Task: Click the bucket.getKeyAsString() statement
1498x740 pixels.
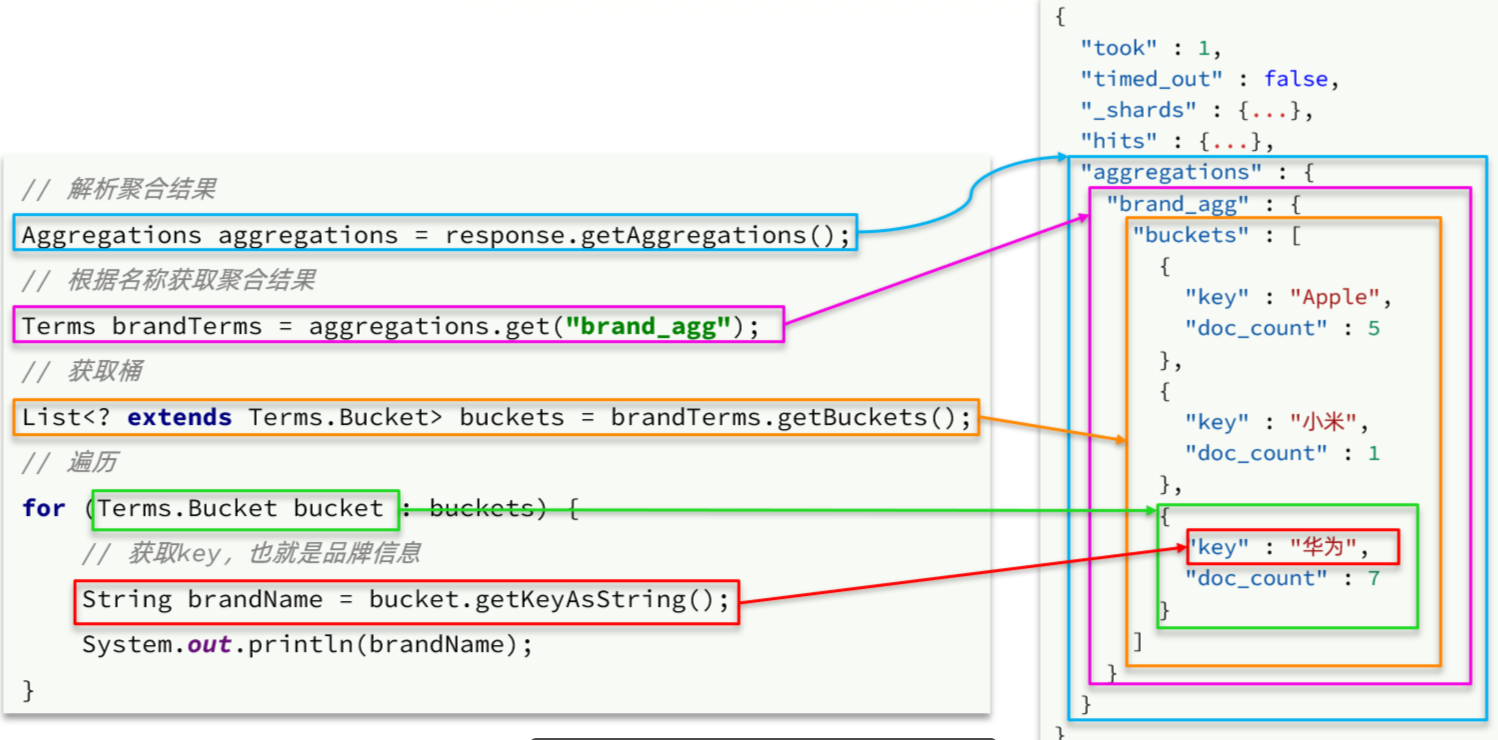Action: tap(406, 599)
